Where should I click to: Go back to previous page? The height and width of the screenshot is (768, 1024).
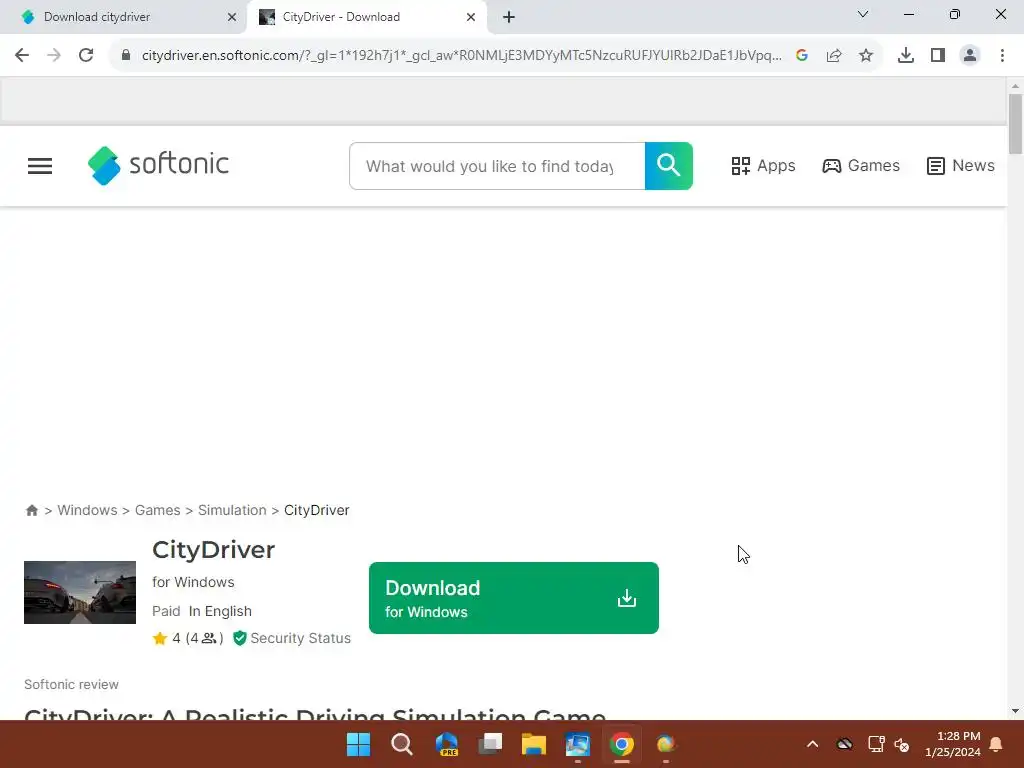click(22, 55)
